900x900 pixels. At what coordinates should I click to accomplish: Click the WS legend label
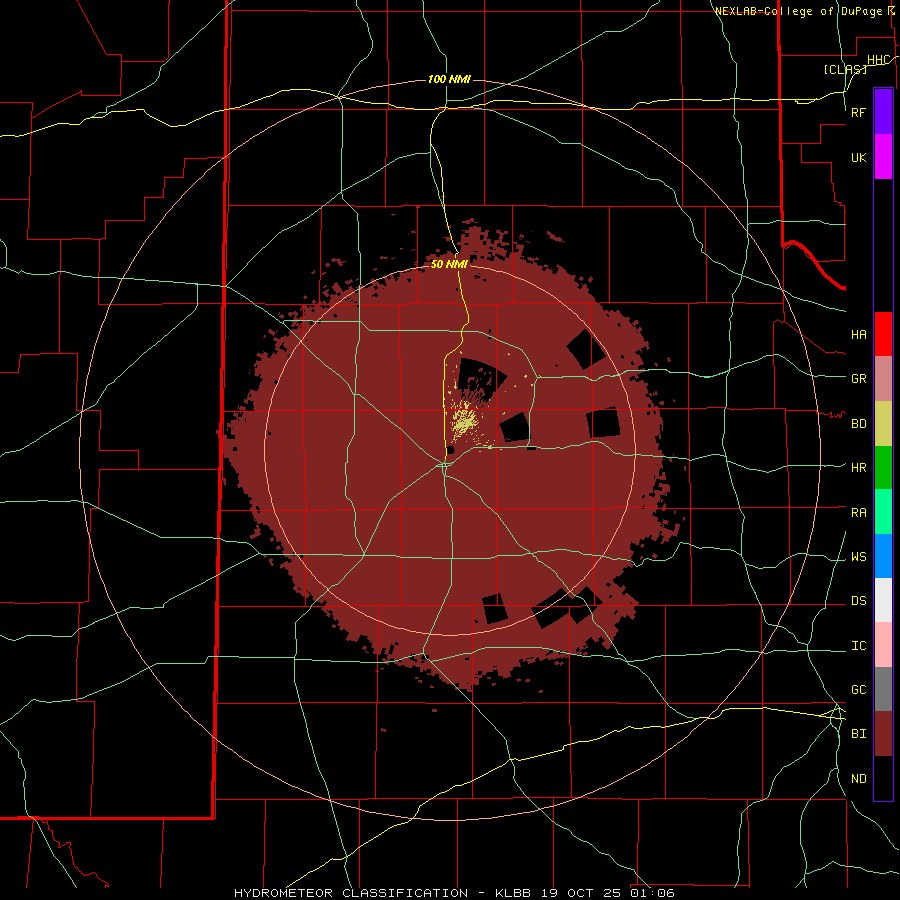tap(858, 557)
